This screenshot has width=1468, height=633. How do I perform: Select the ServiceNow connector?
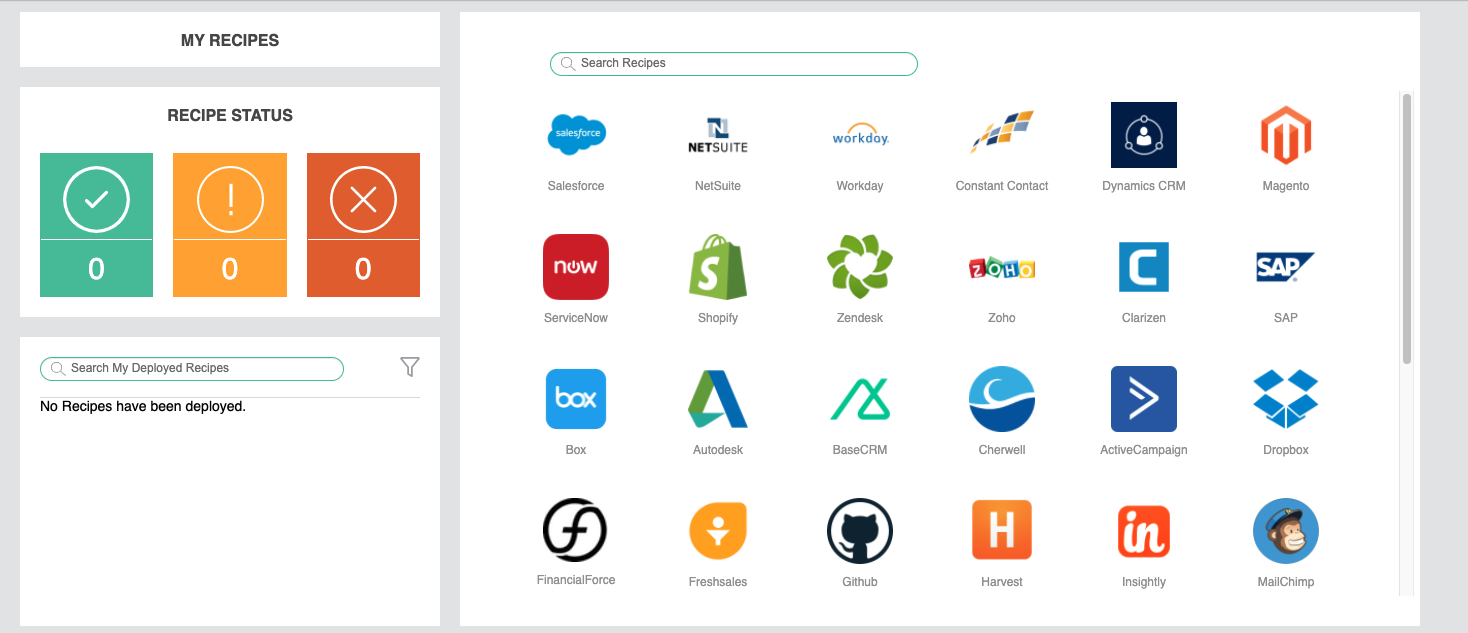(x=575, y=266)
